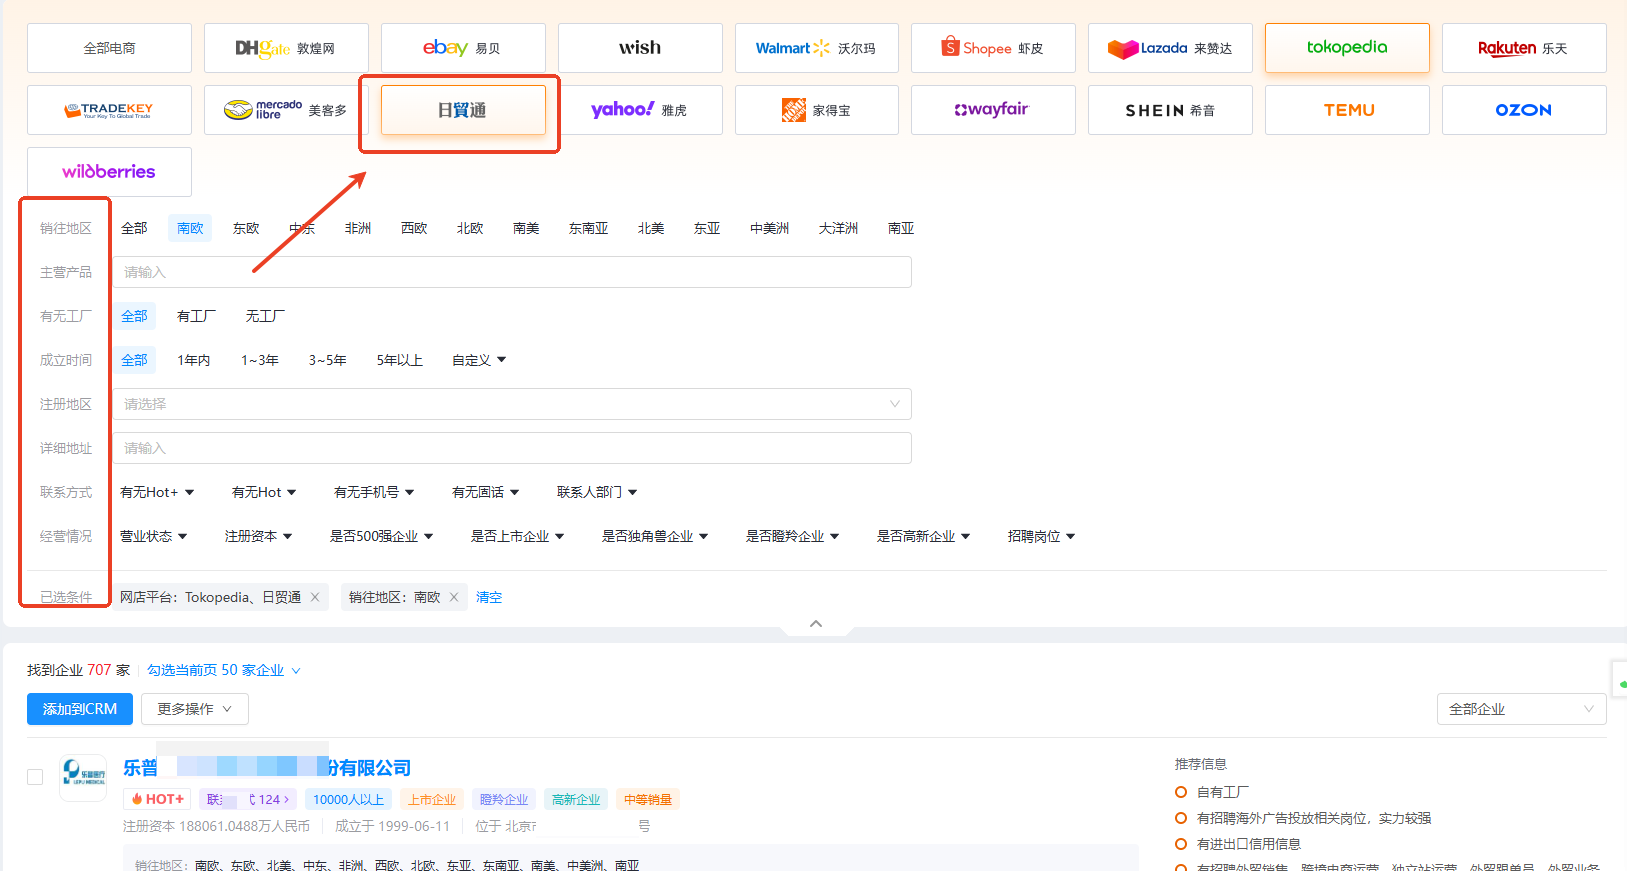Select the DHgate 敦煌网 platform

pyautogui.click(x=286, y=48)
